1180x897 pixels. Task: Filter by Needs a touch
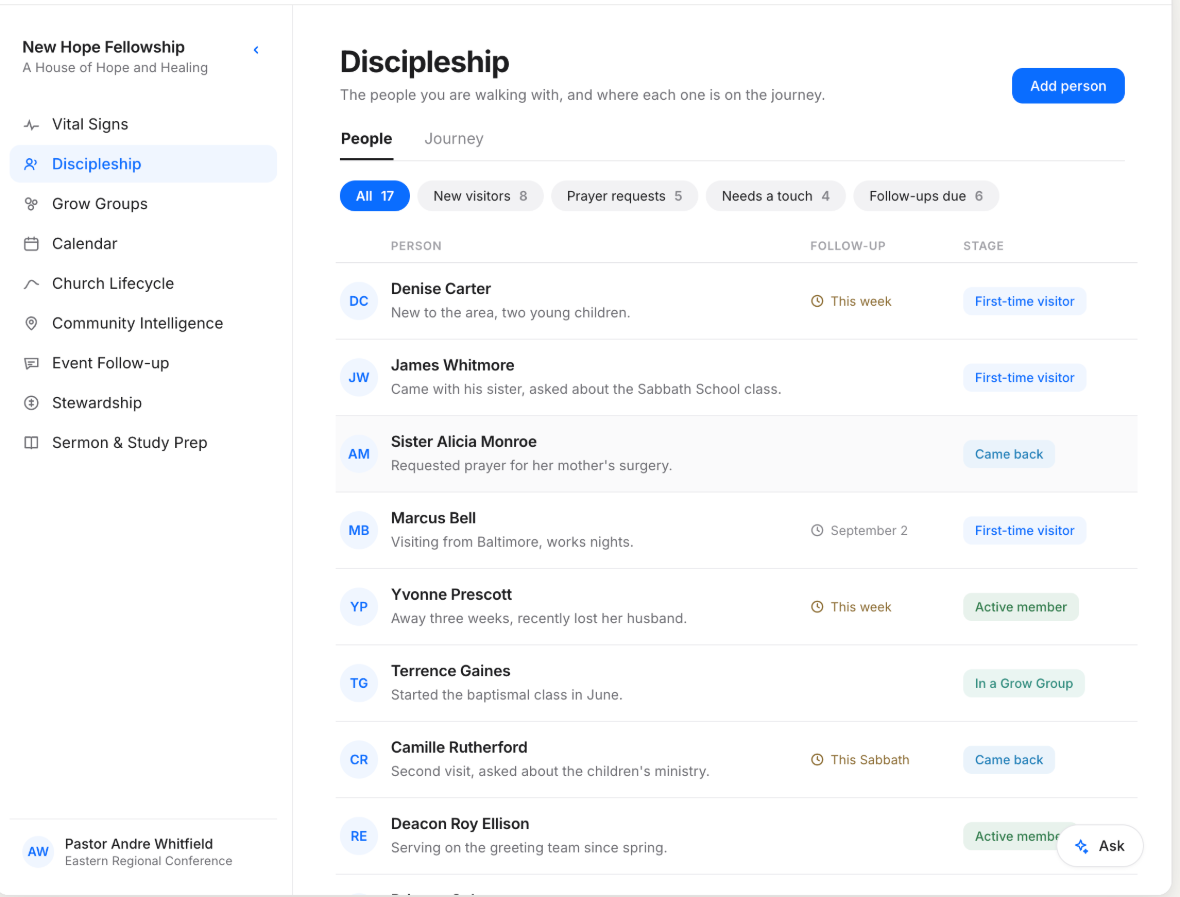pyautogui.click(x=776, y=196)
